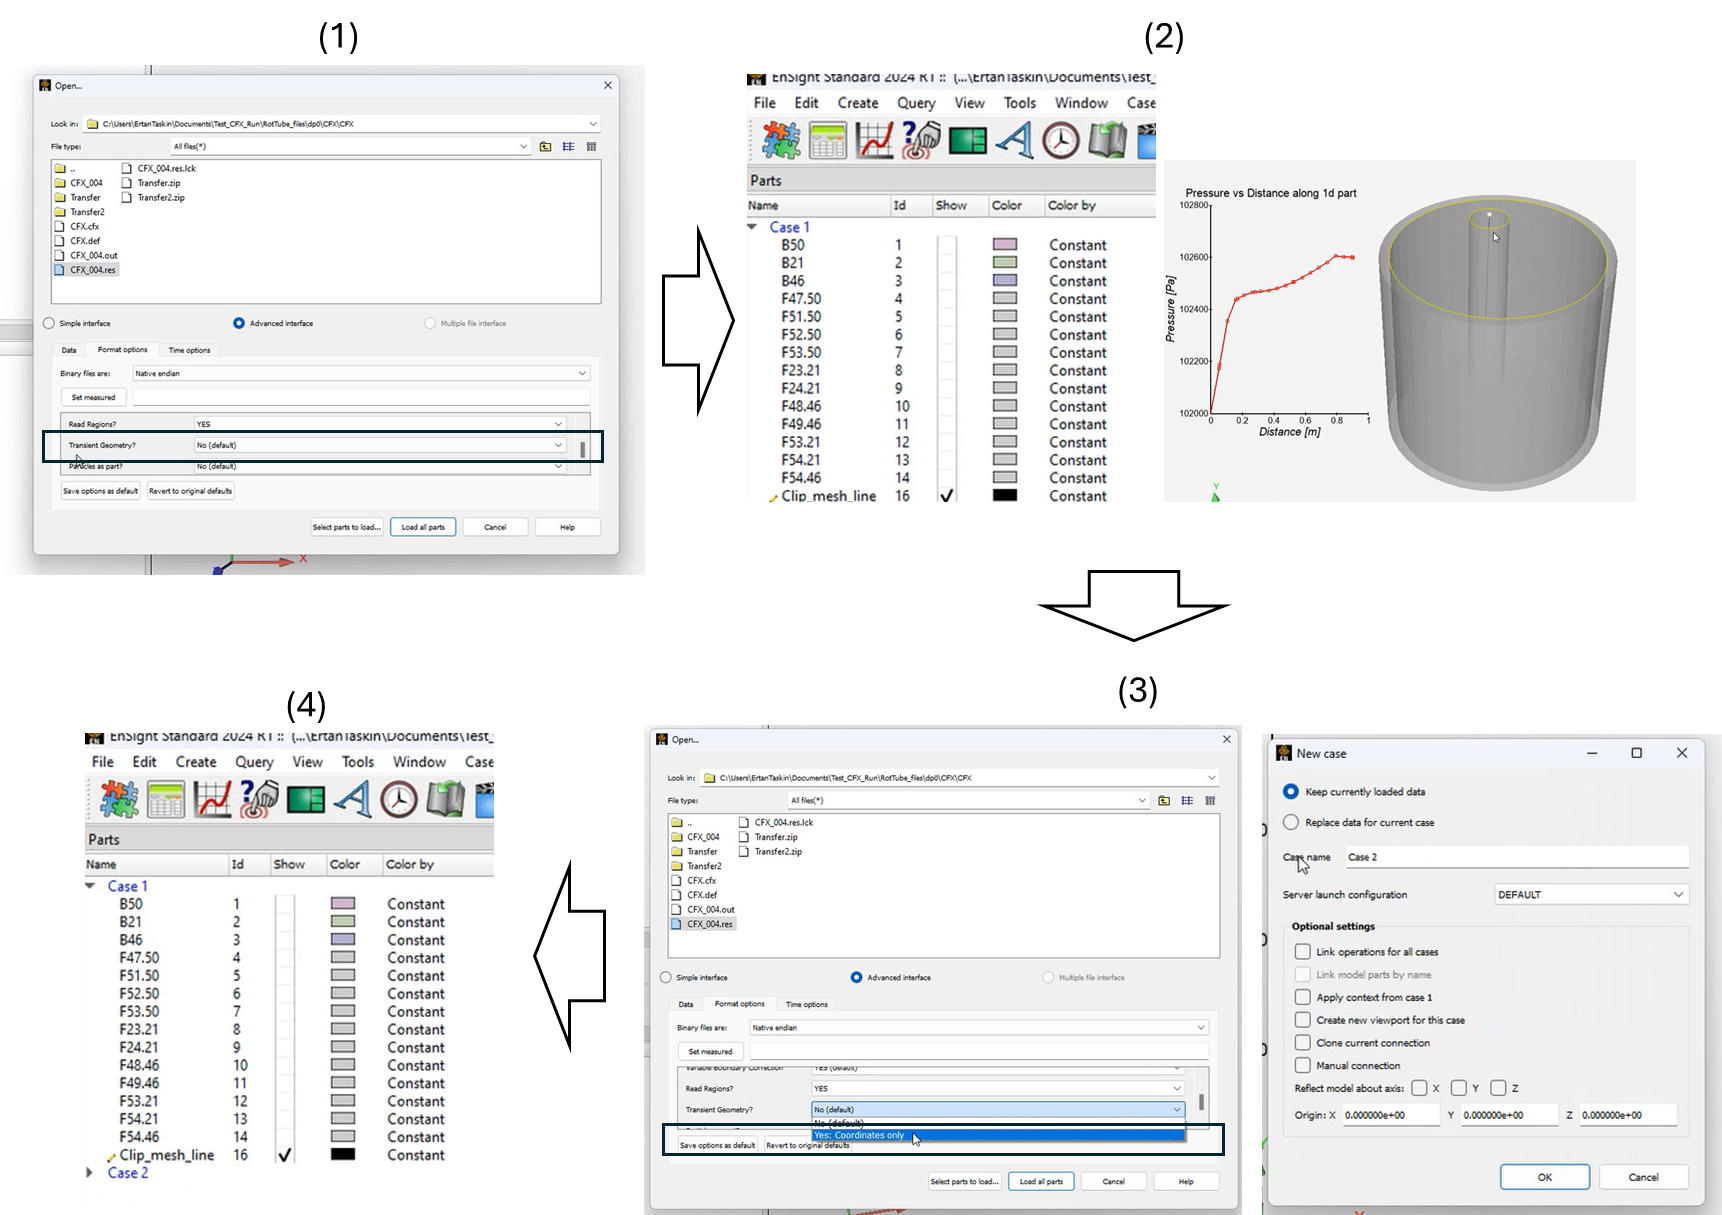Select the annotation 'A' tool icon
This screenshot has width=1722, height=1215.
pyautogui.click(x=1014, y=140)
